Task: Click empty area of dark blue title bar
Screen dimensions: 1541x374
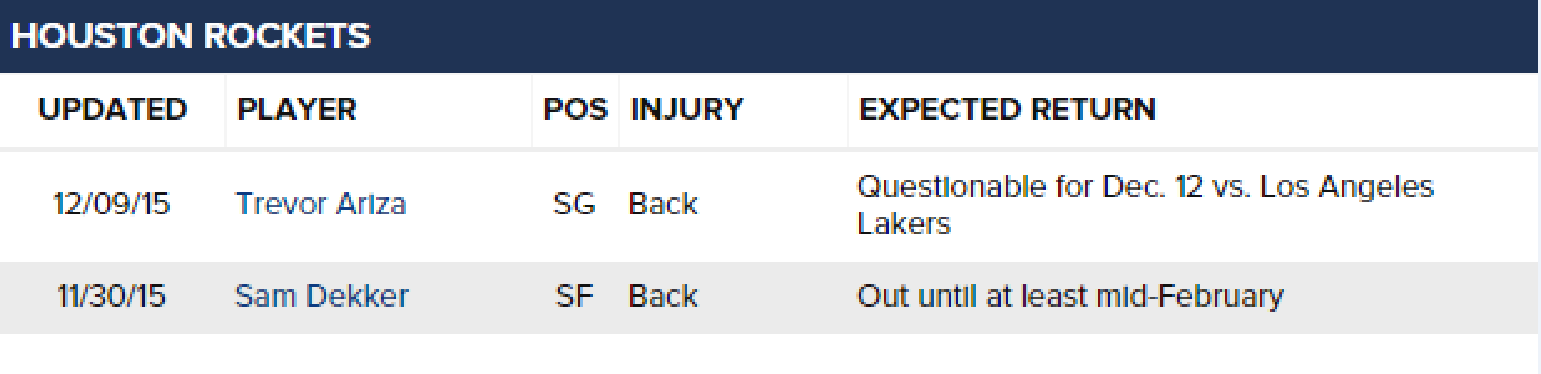Action: click(950, 36)
